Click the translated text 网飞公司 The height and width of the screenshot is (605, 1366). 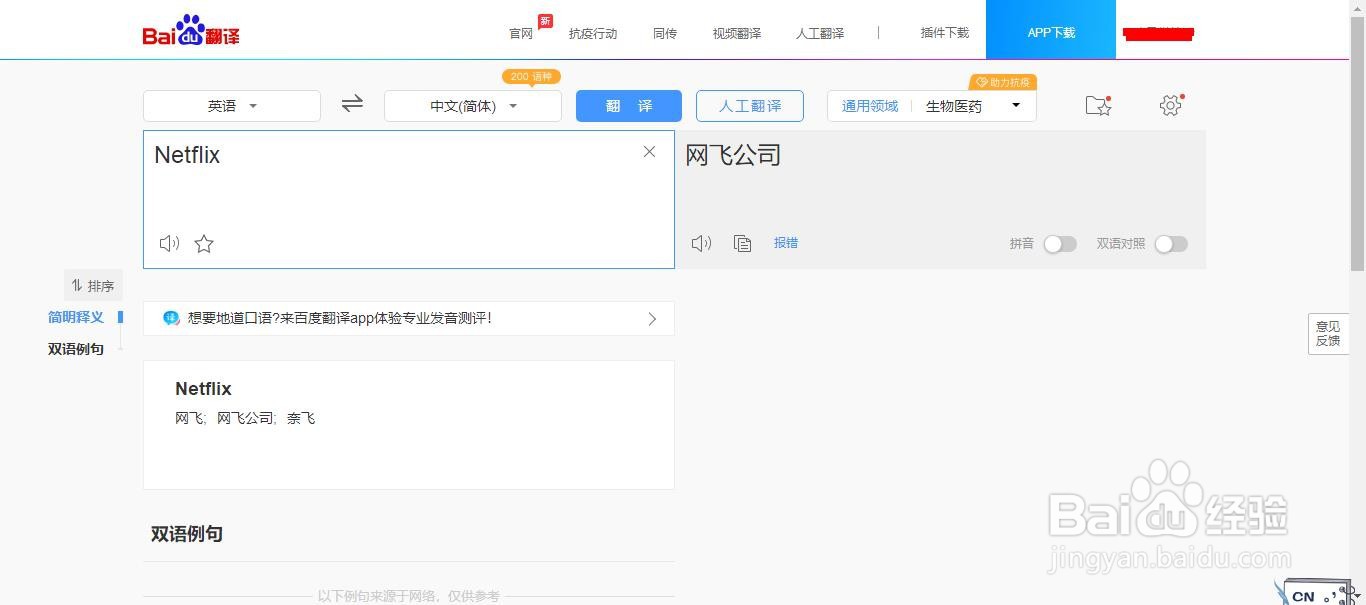coord(733,155)
